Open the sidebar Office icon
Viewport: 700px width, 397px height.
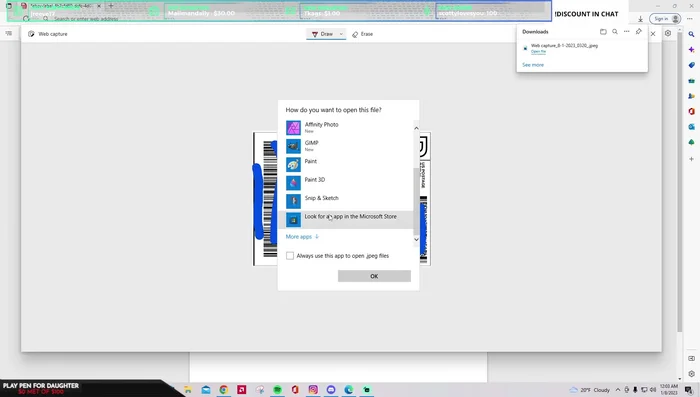tap(692, 111)
